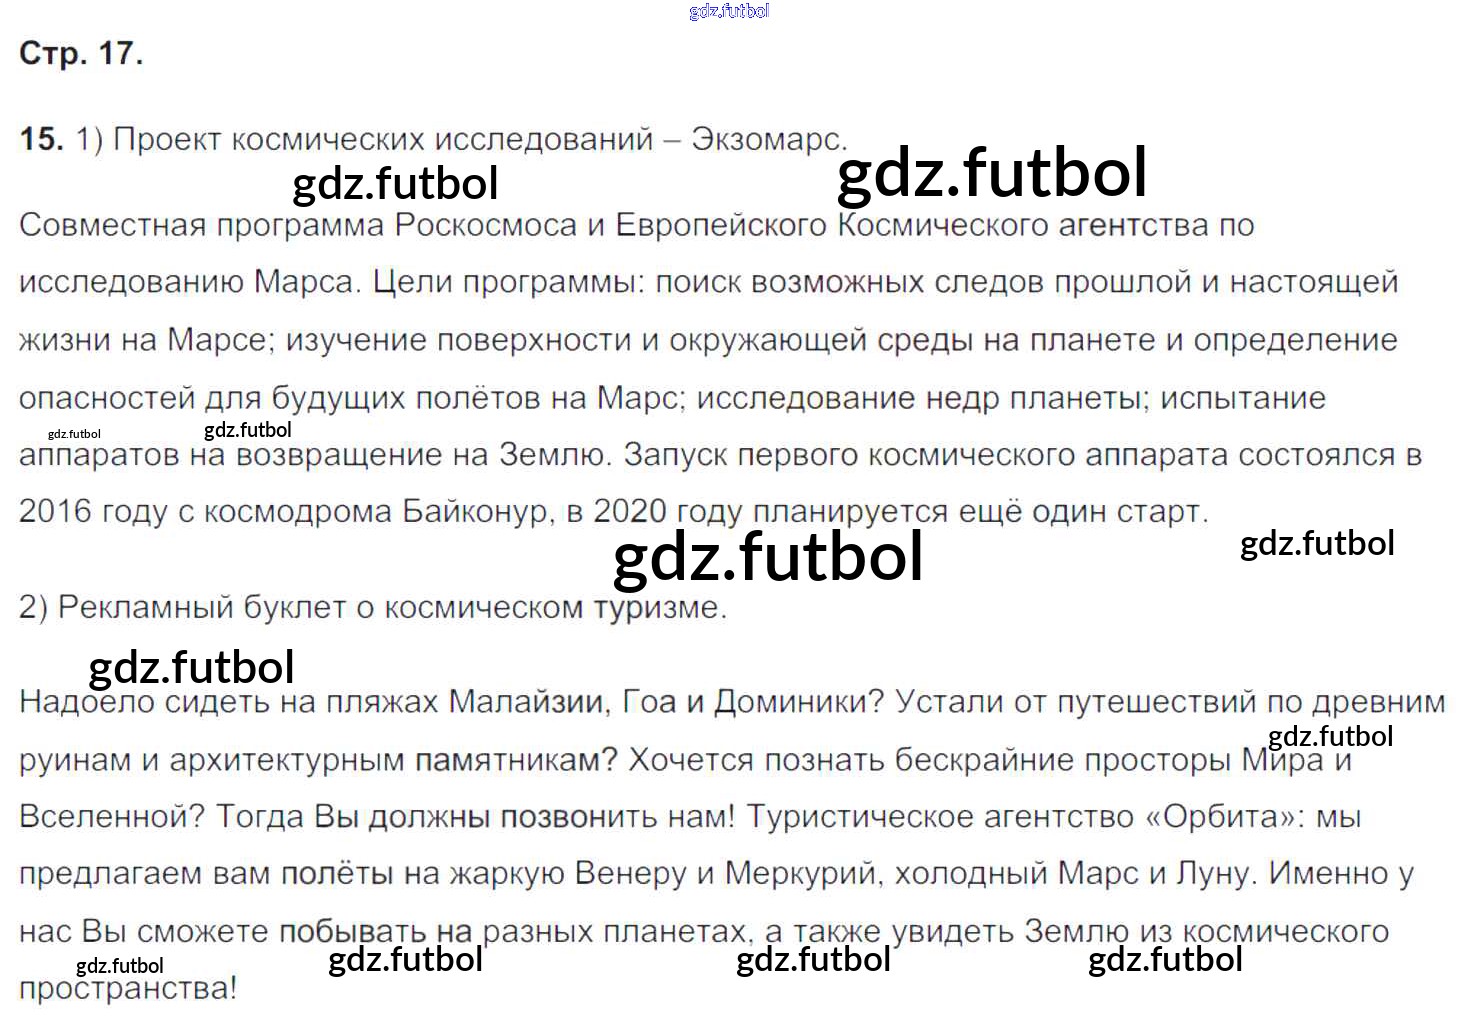Screen dimensions: 1458x1025
Task: Click the year "2016" in the text
Action: (x=55, y=512)
